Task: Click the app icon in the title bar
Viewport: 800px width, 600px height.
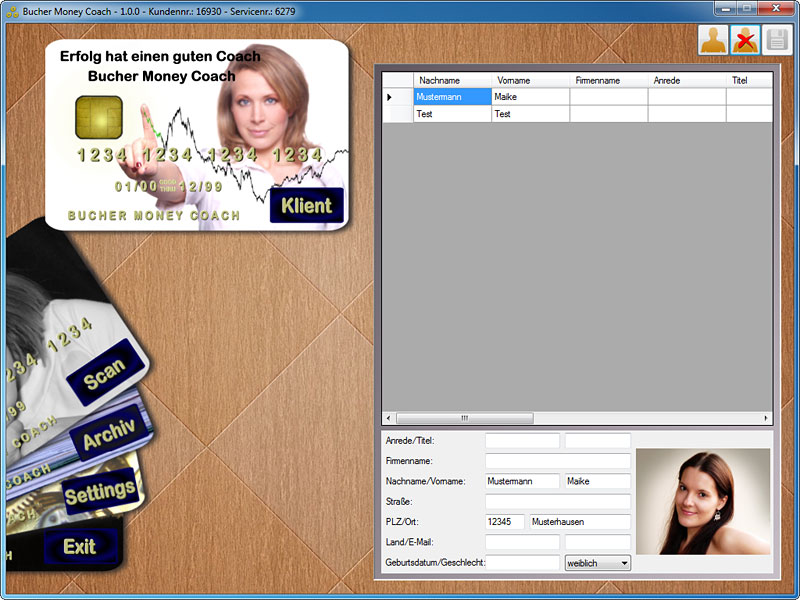Action: point(12,11)
